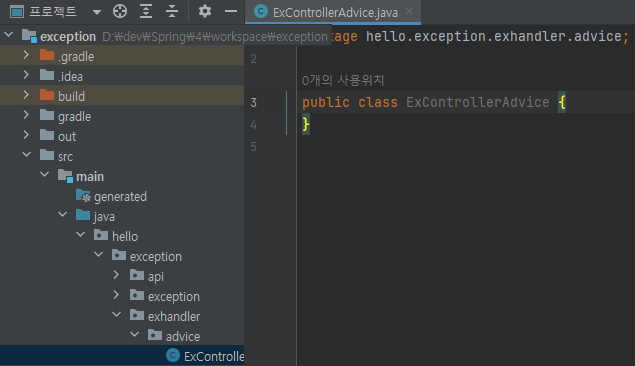Collapse the exception root project node

pyautogui.click(x=9, y=35)
